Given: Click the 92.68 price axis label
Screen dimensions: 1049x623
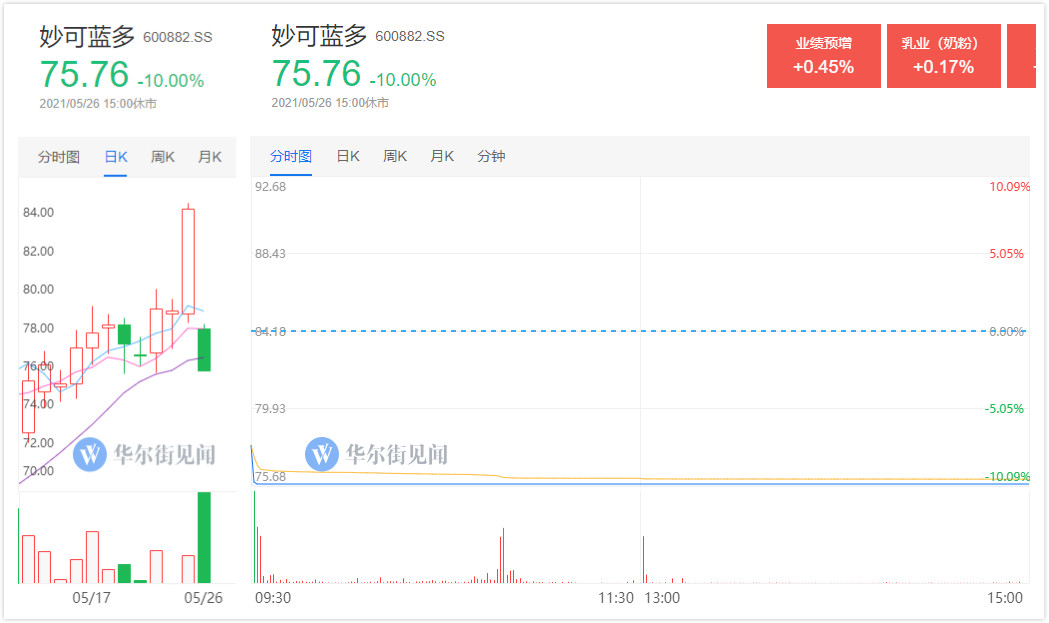Looking at the screenshot, I should click(x=270, y=187).
